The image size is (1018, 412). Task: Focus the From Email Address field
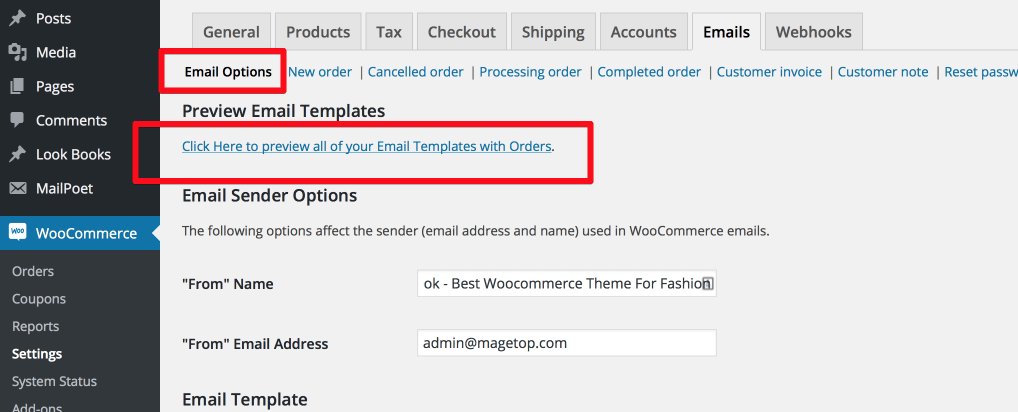[x=567, y=343]
